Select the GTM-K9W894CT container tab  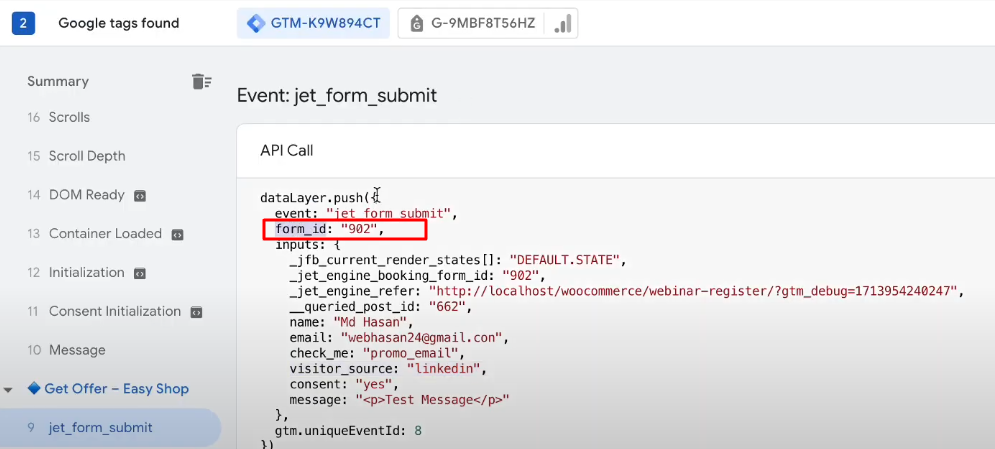tap(313, 23)
